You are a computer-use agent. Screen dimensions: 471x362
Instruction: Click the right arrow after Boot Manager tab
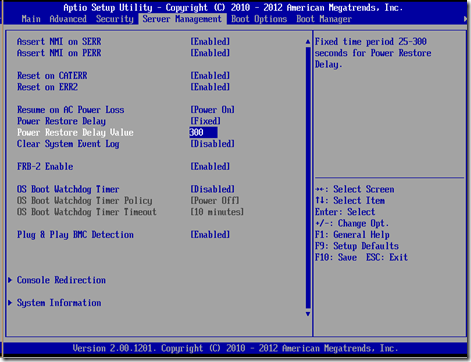tap(465, 19)
